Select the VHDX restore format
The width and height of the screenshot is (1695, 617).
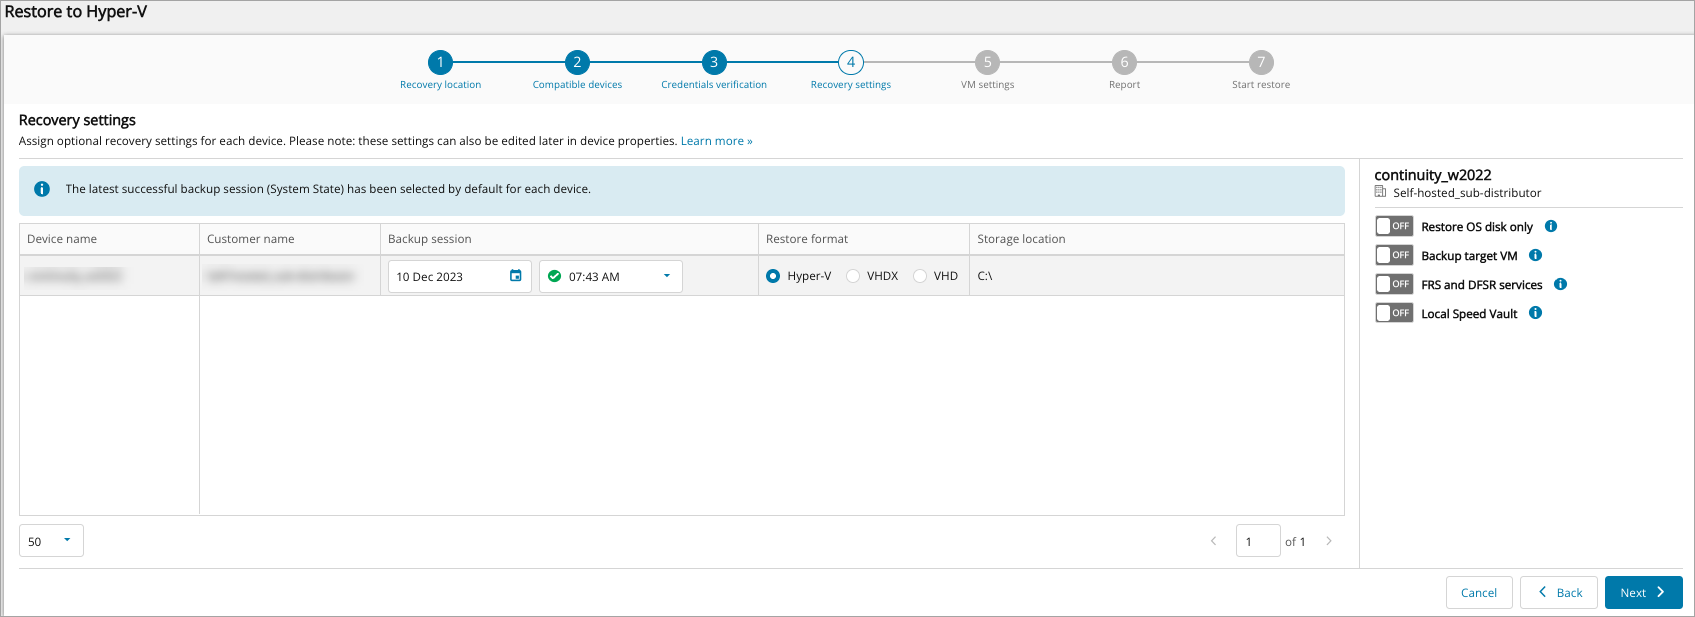(x=853, y=276)
